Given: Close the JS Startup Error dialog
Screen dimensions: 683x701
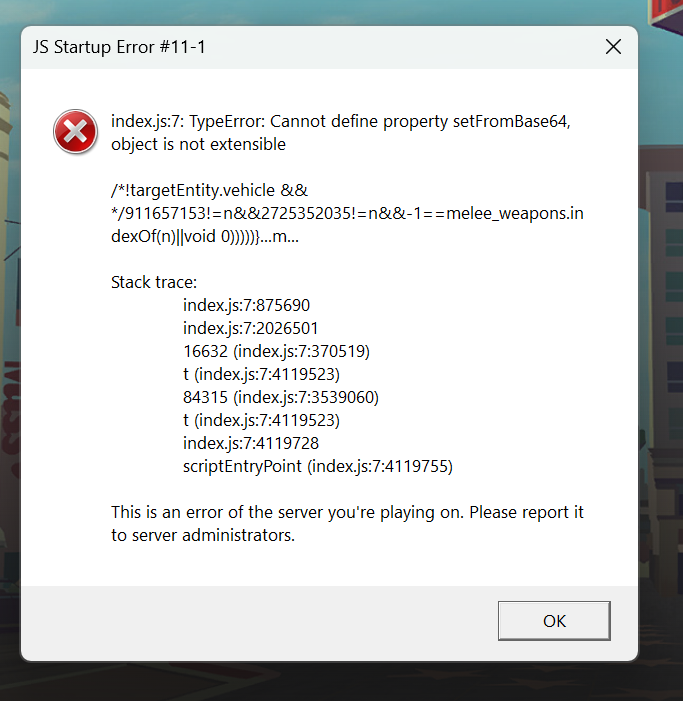Looking at the screenshot, I should (x=613, y=47).
